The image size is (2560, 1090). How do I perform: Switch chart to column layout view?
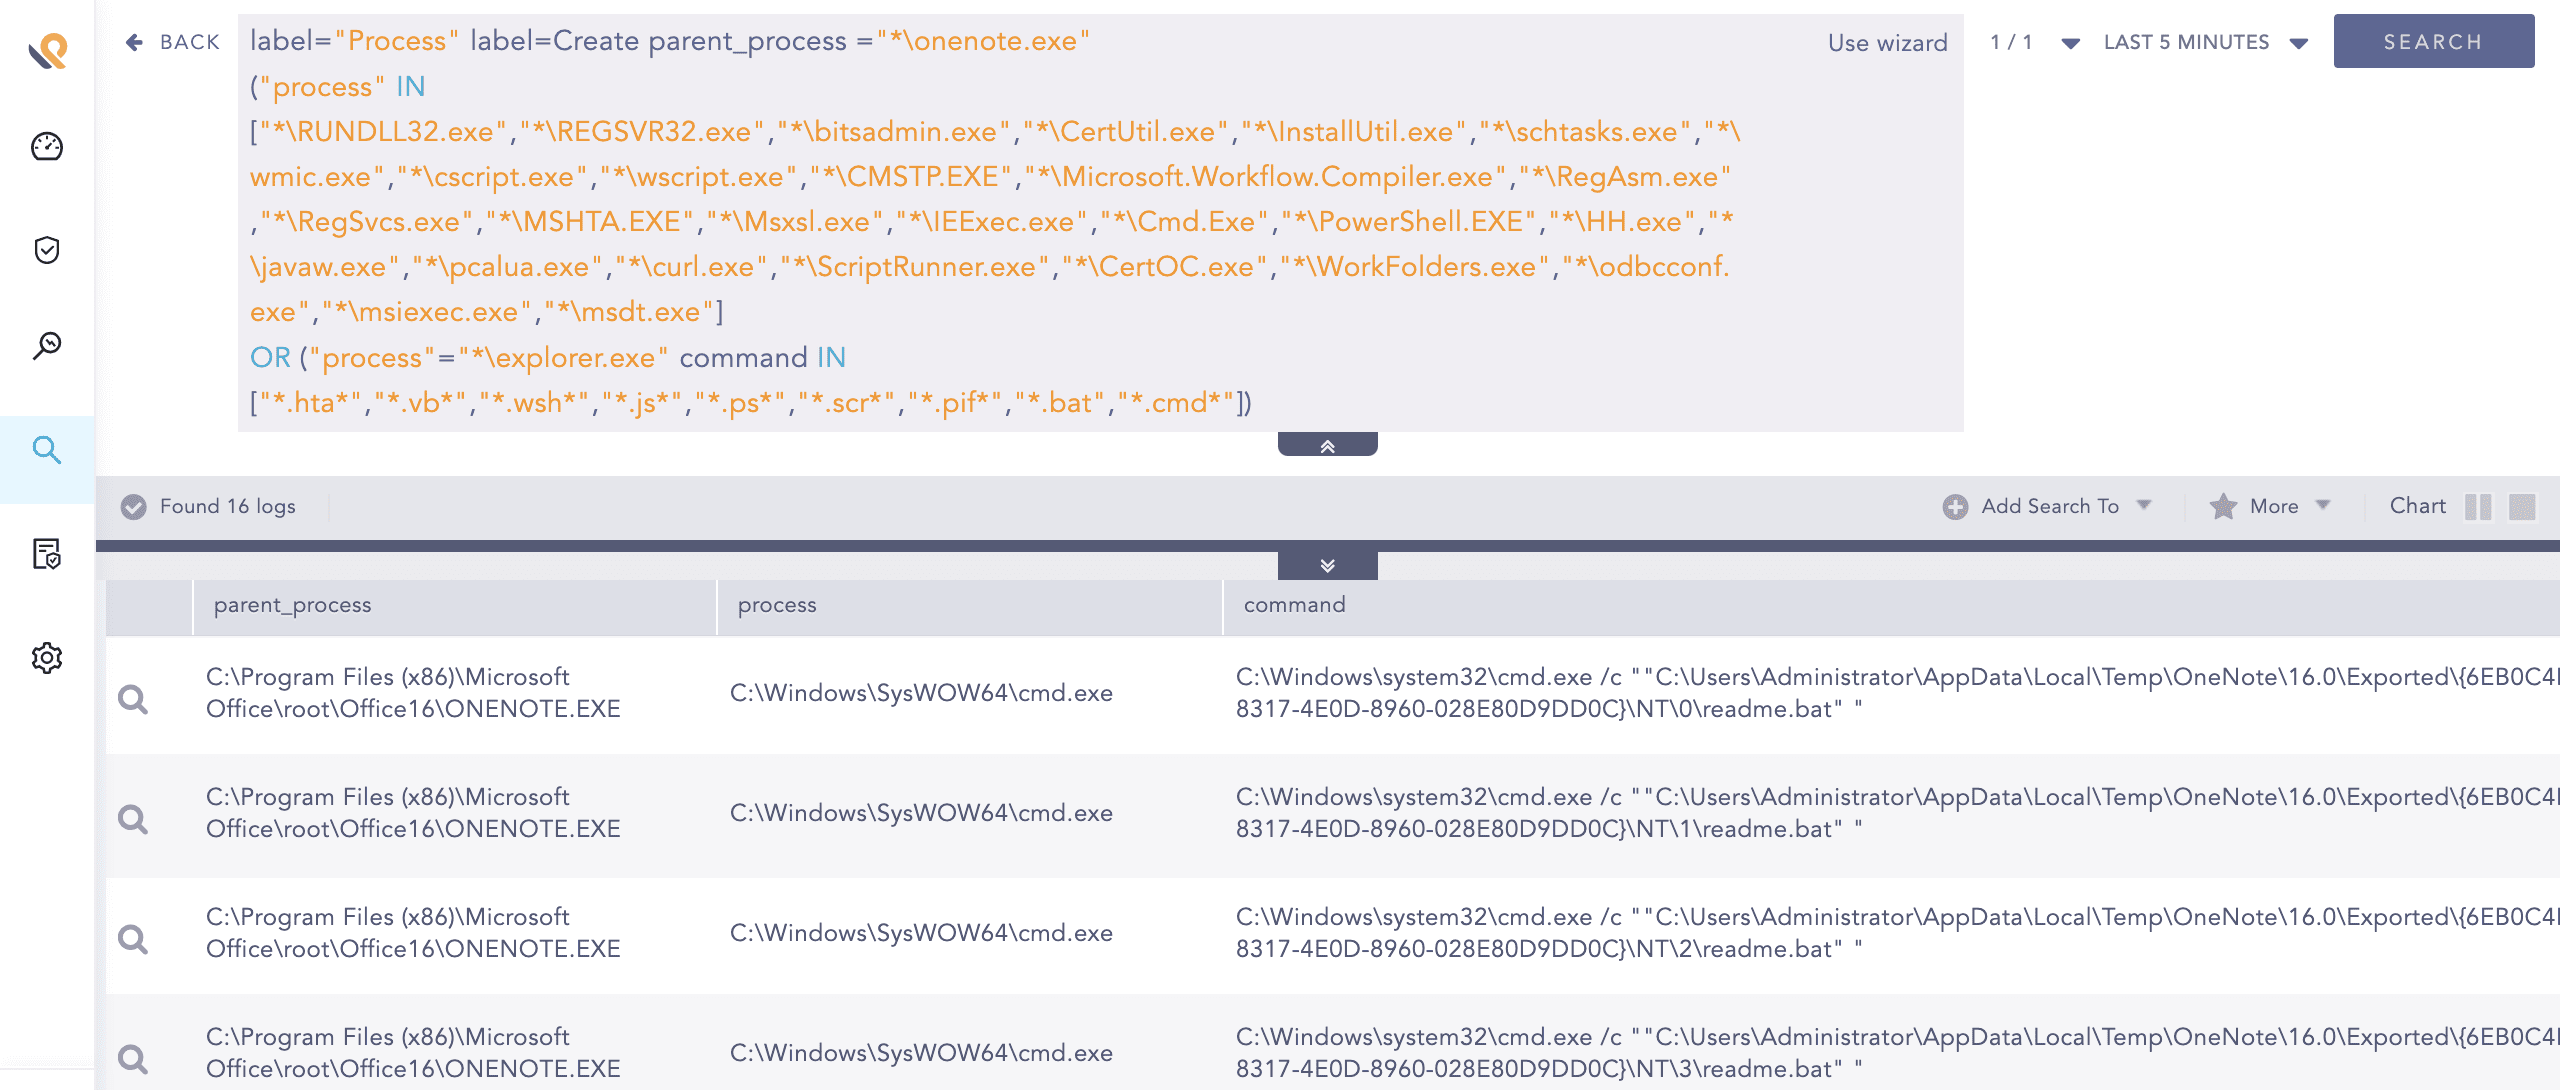tap(2478, 507)
